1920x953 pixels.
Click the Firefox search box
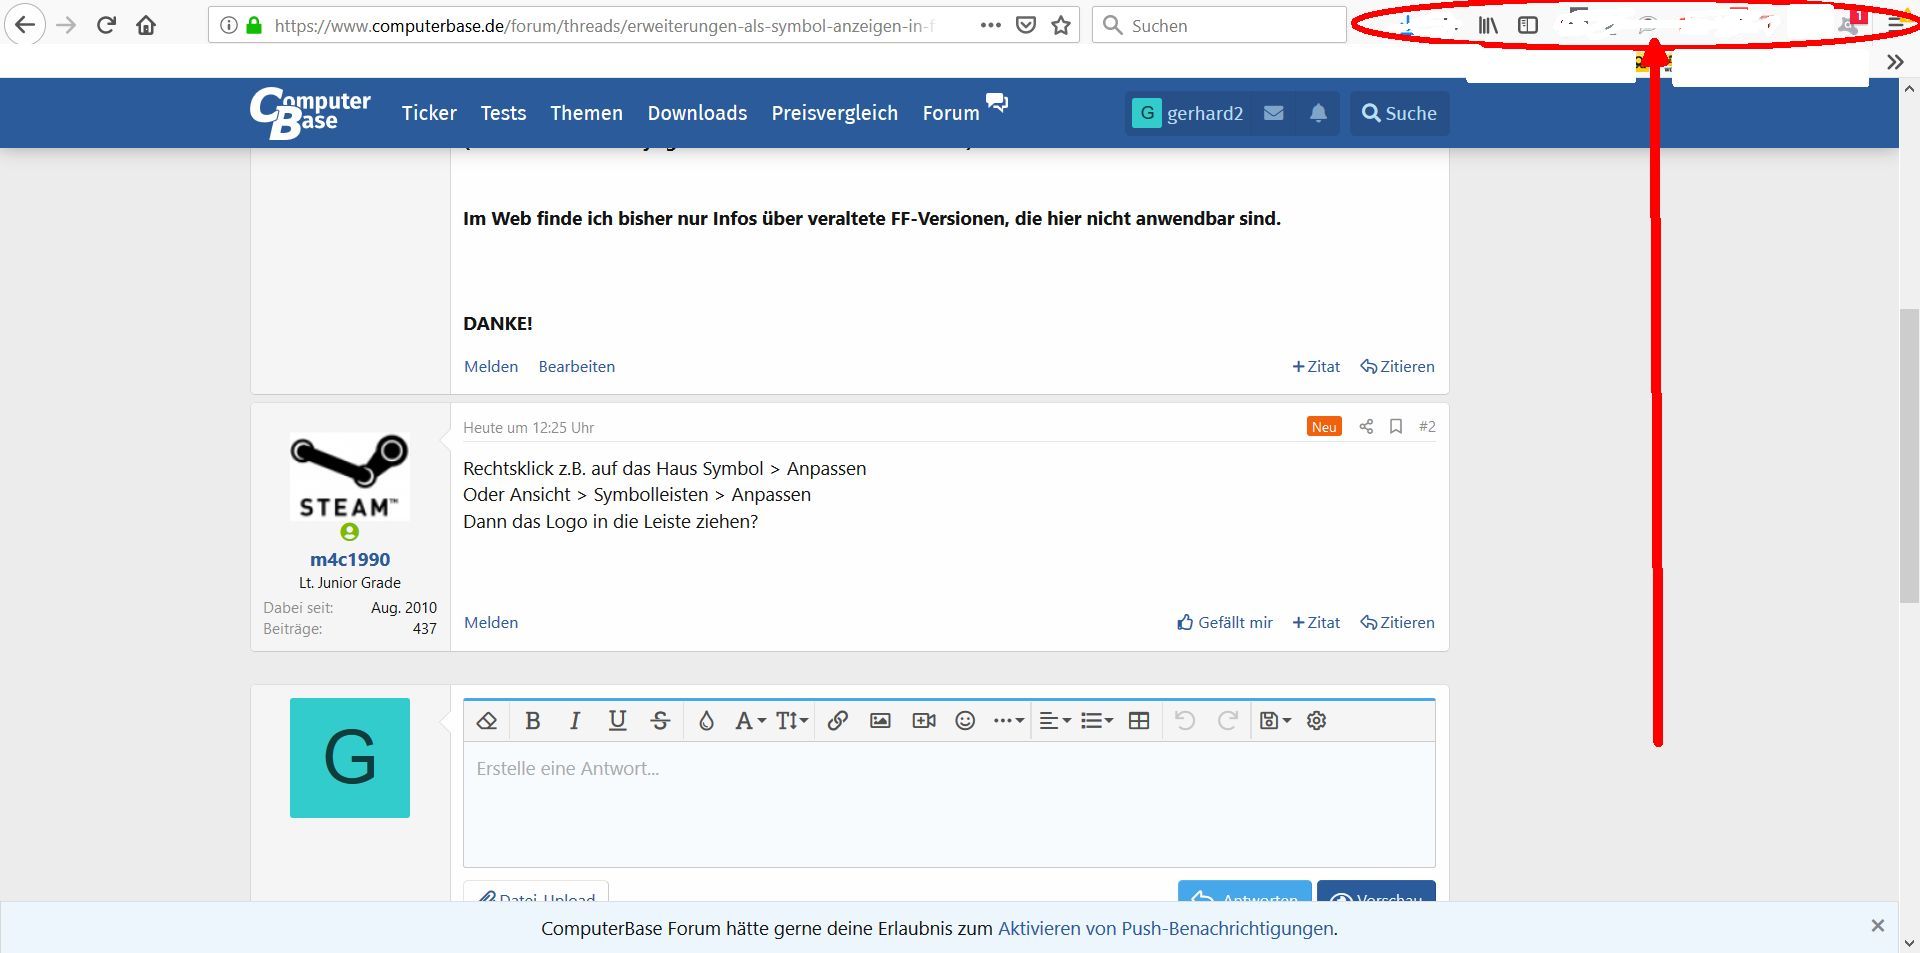[x=1220, y=25]
